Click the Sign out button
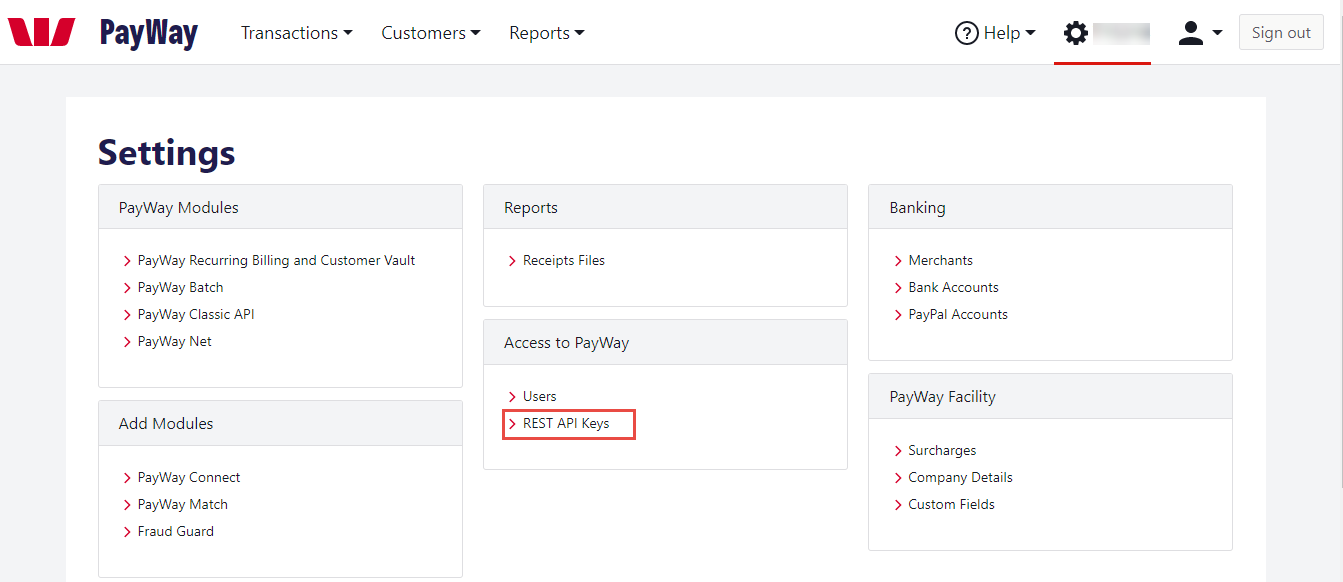This screenshot has height=582, width=1343. coord(1281,32)
